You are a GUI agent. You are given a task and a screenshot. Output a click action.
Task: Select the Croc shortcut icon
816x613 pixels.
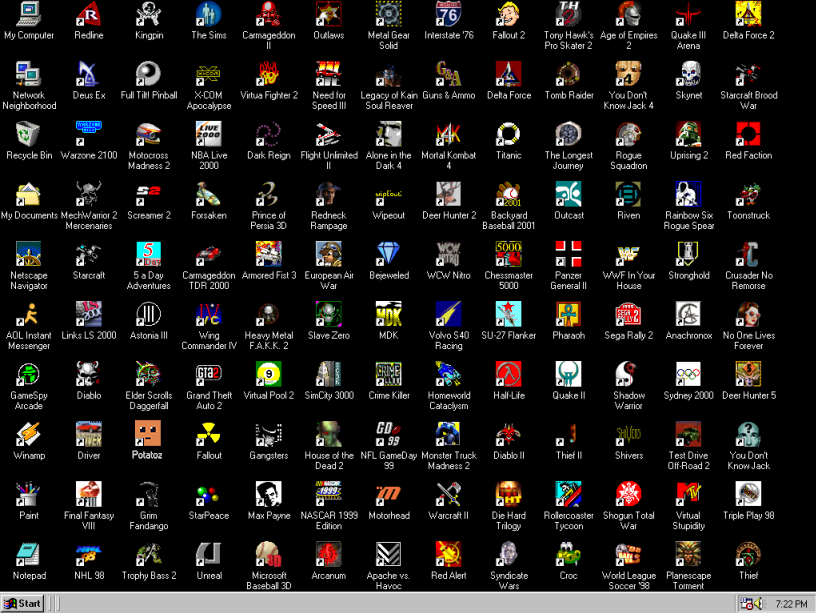(x=568, y=555)
